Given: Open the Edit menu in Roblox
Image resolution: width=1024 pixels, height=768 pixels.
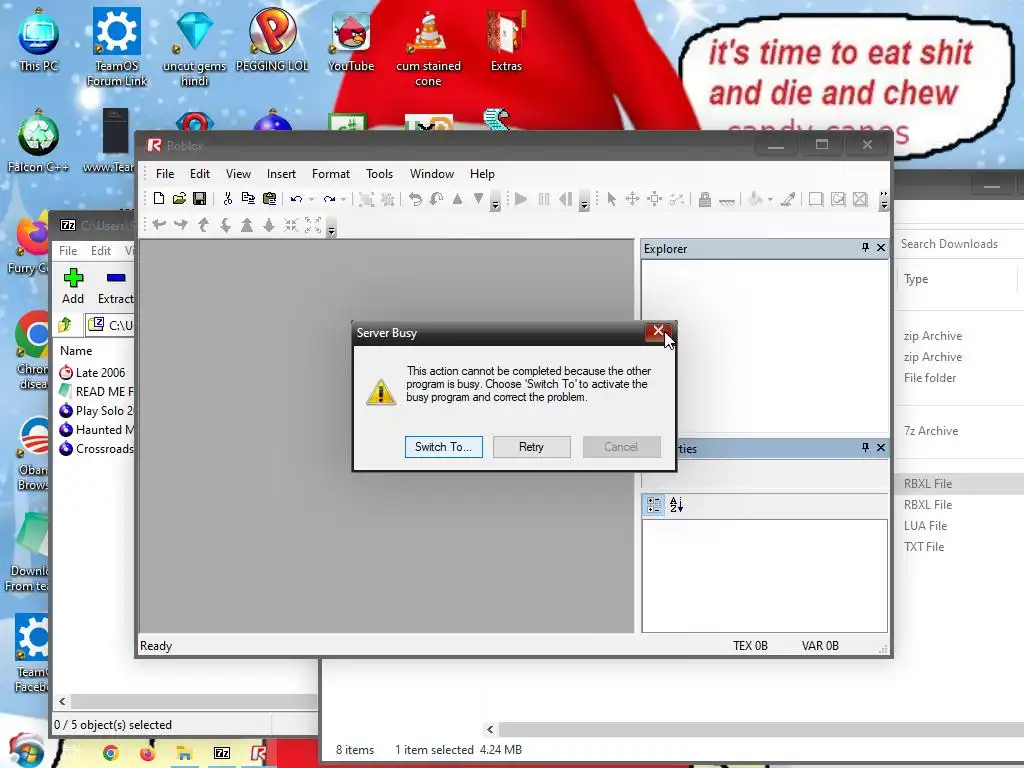Looking at the screenshot, I should [x=200, y=174].
